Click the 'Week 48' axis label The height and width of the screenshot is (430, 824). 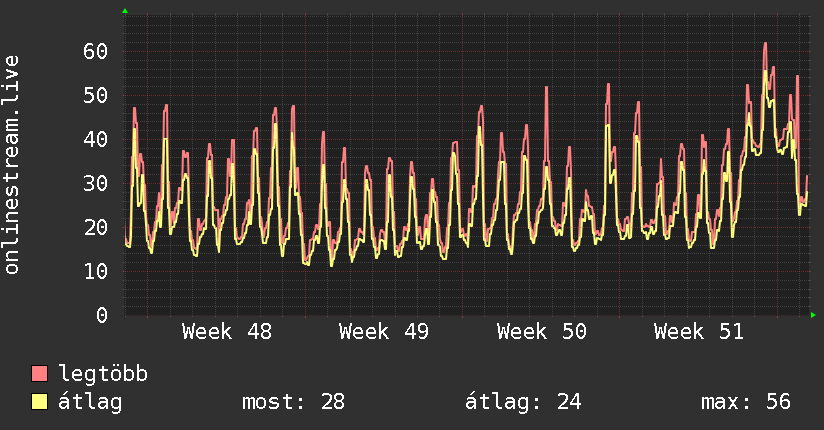coord(227,332)
